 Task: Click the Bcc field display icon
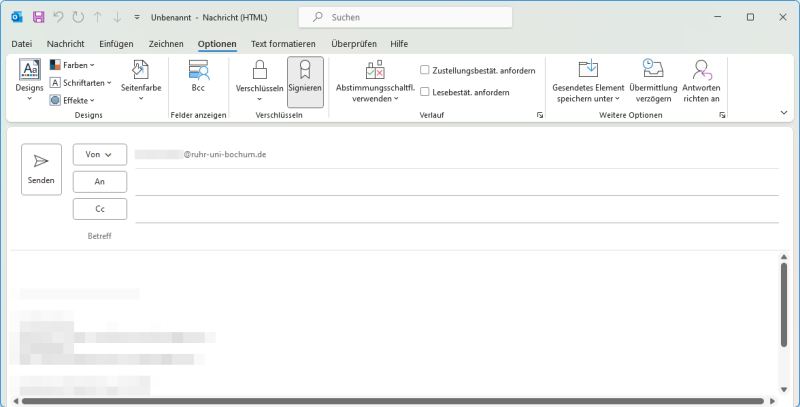[x=198, y=71]
